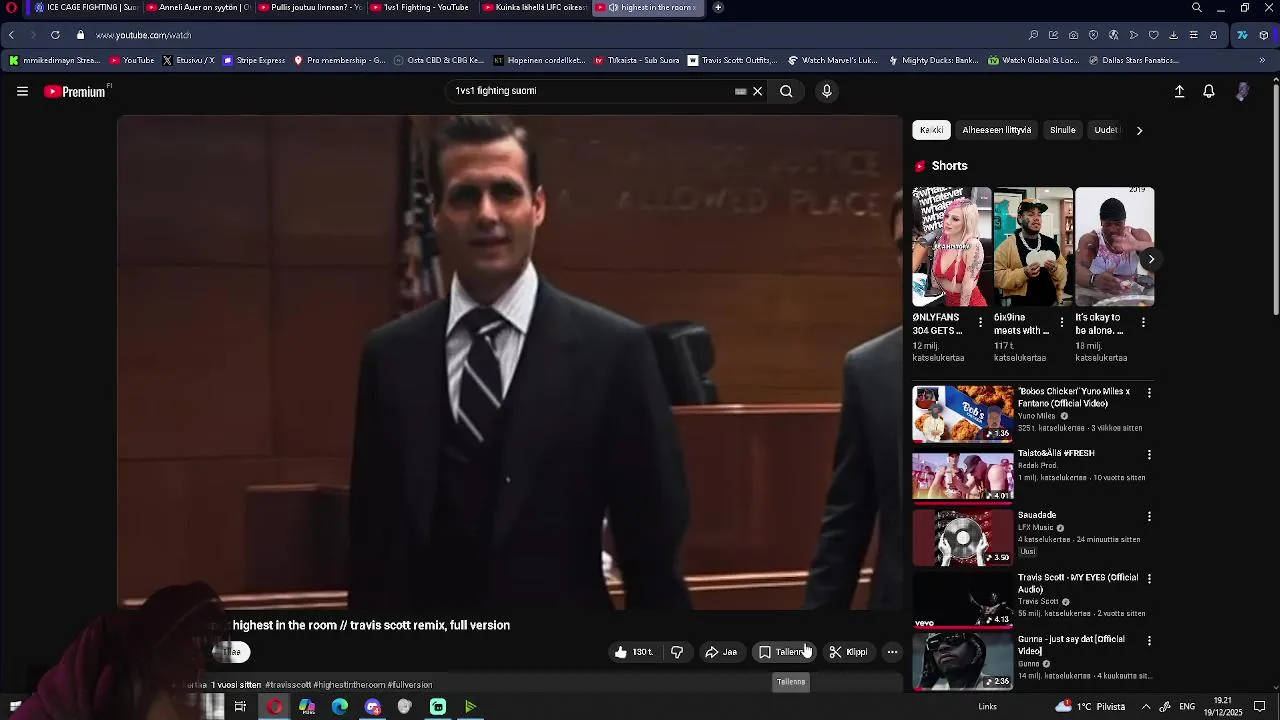
Task: Share the video via Jaa button
Action: coord(721,652)
